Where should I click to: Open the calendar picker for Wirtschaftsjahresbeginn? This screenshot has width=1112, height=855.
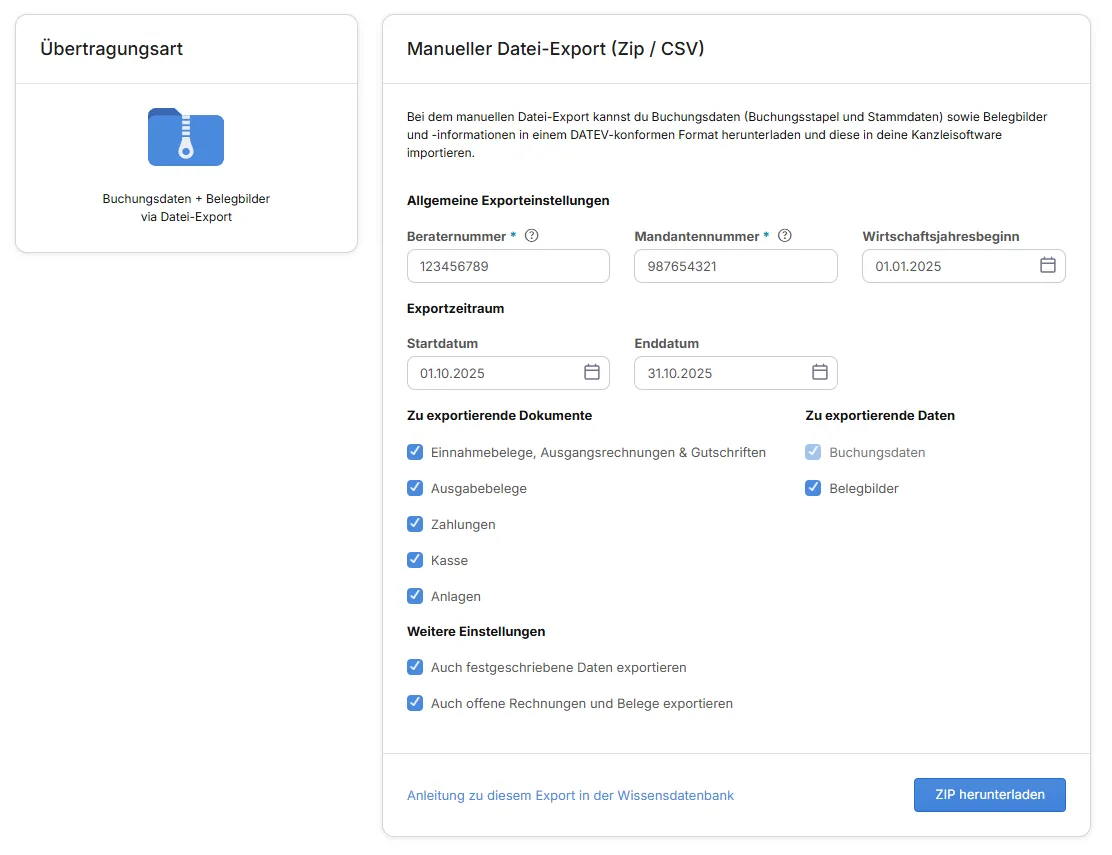1047,265
